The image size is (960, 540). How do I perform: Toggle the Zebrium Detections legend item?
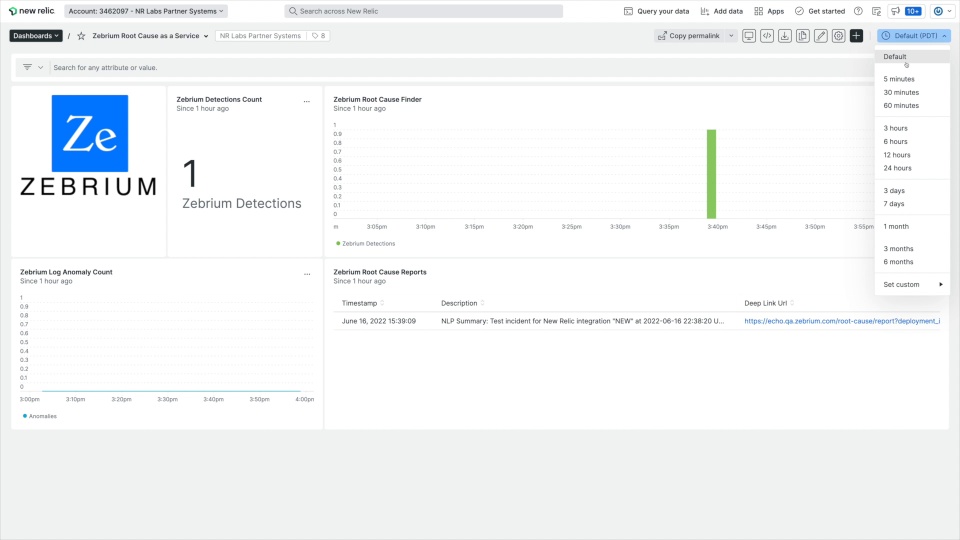pyautogui.click(x=366, y=244)
